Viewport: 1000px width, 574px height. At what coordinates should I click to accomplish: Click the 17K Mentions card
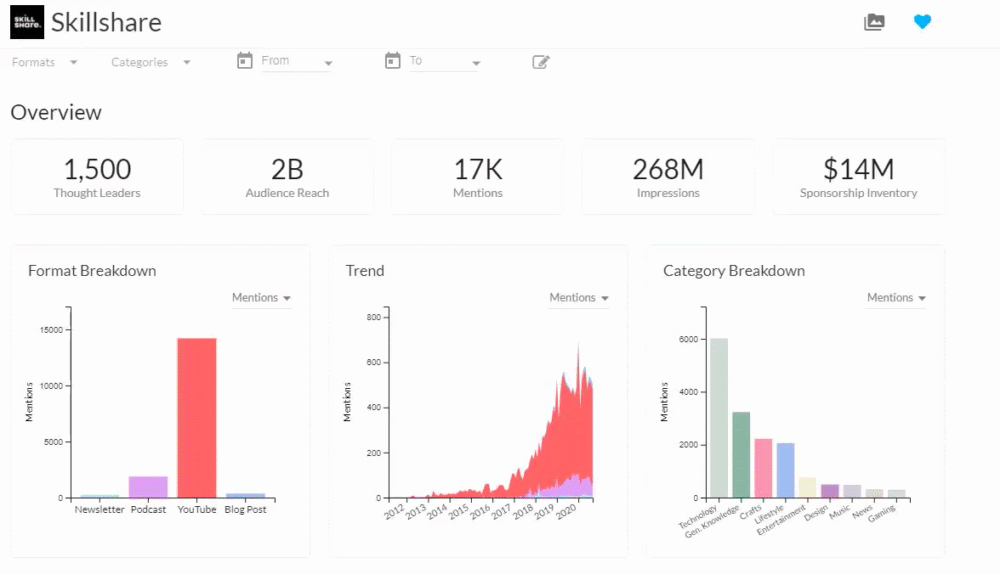[478, 177]
